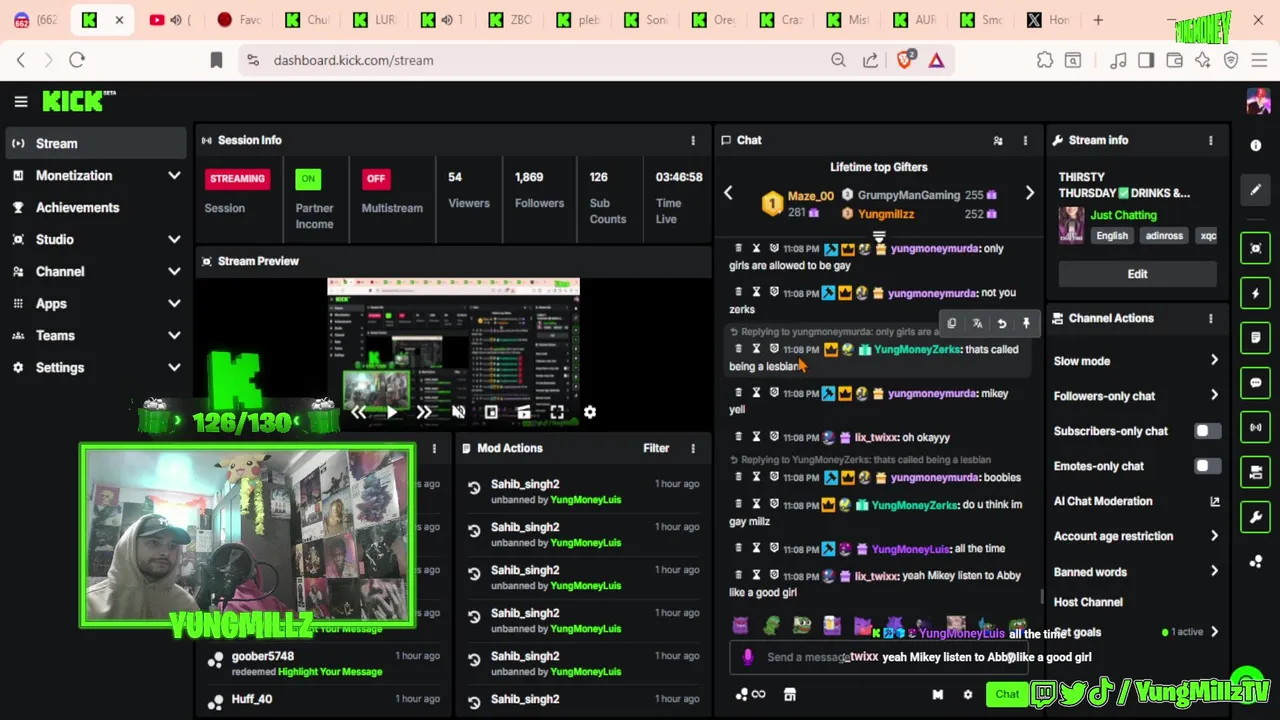Viewport: 1280px width, 720px height.
Task: Show previous top gifters page
Action: point(728,193)
